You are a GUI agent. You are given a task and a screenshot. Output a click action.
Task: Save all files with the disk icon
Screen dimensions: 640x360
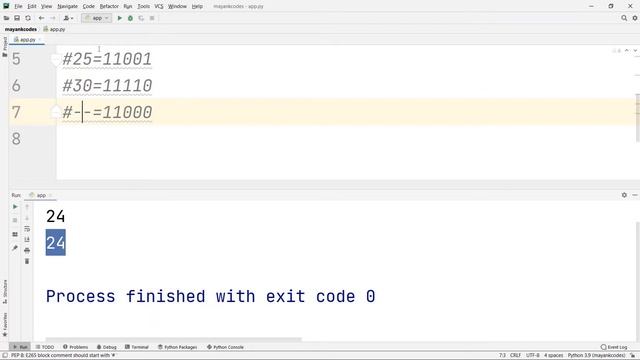(x=17, y=18)
